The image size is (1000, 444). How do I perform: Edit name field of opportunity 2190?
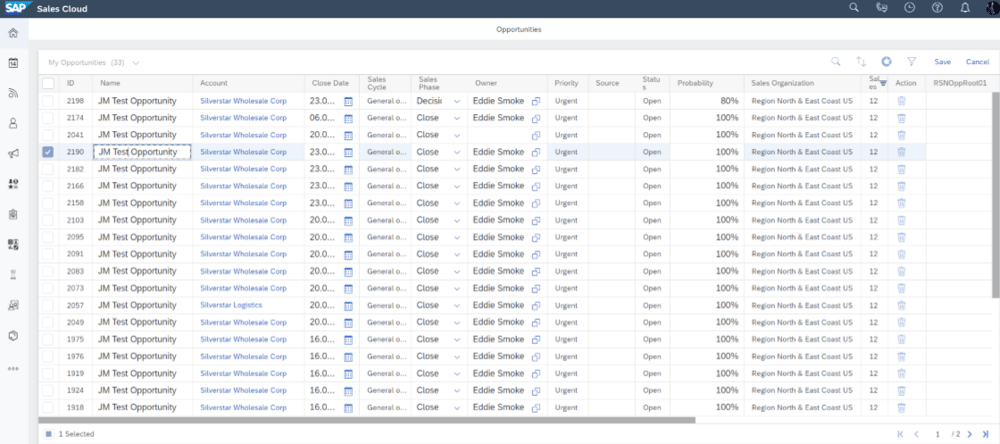[142, 152]
